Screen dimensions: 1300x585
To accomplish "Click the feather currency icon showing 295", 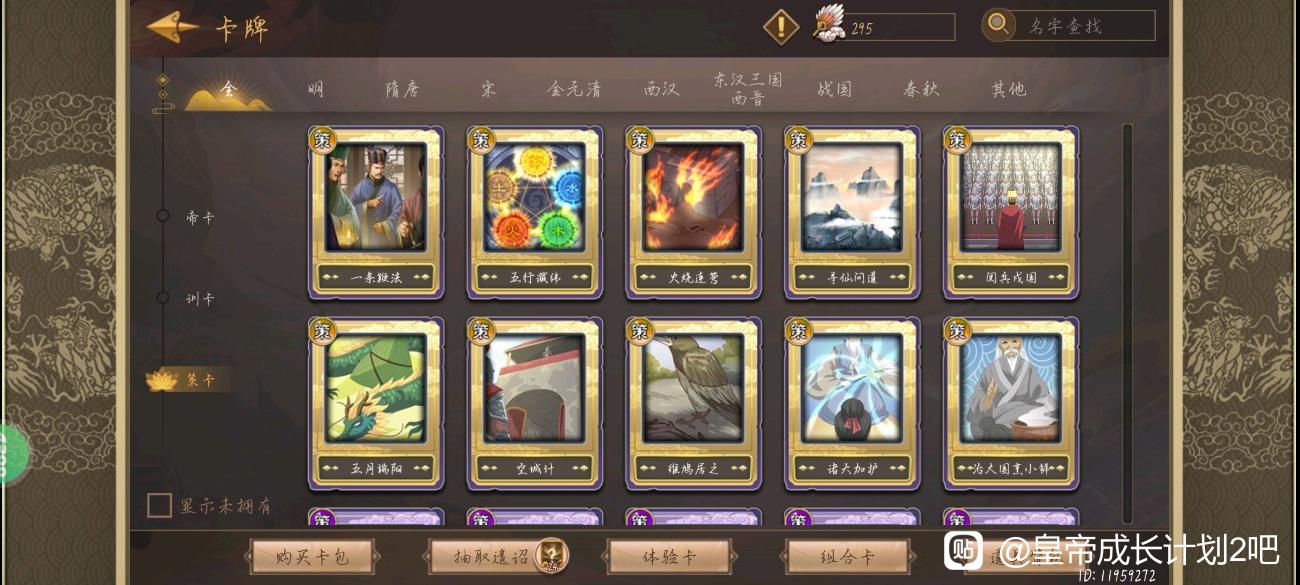I will (x=829, y=25).
